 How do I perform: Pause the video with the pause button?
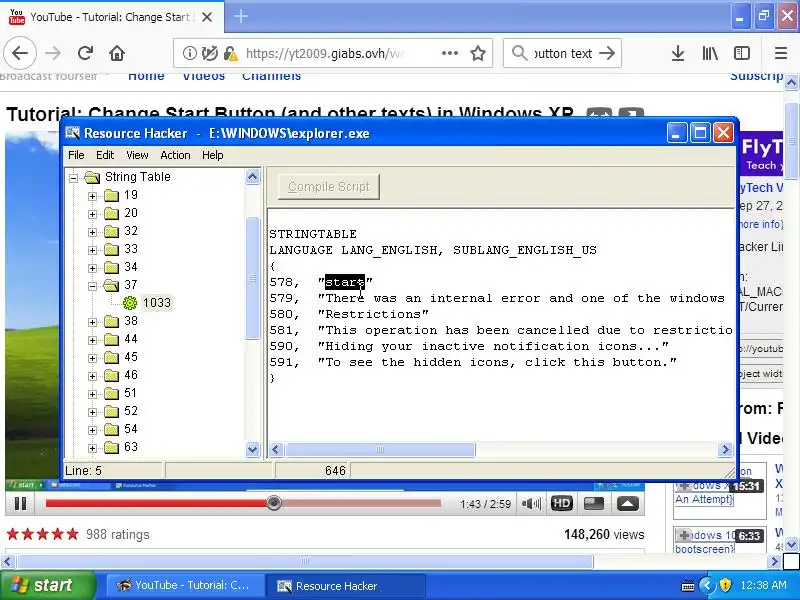(x=20, y=504)
